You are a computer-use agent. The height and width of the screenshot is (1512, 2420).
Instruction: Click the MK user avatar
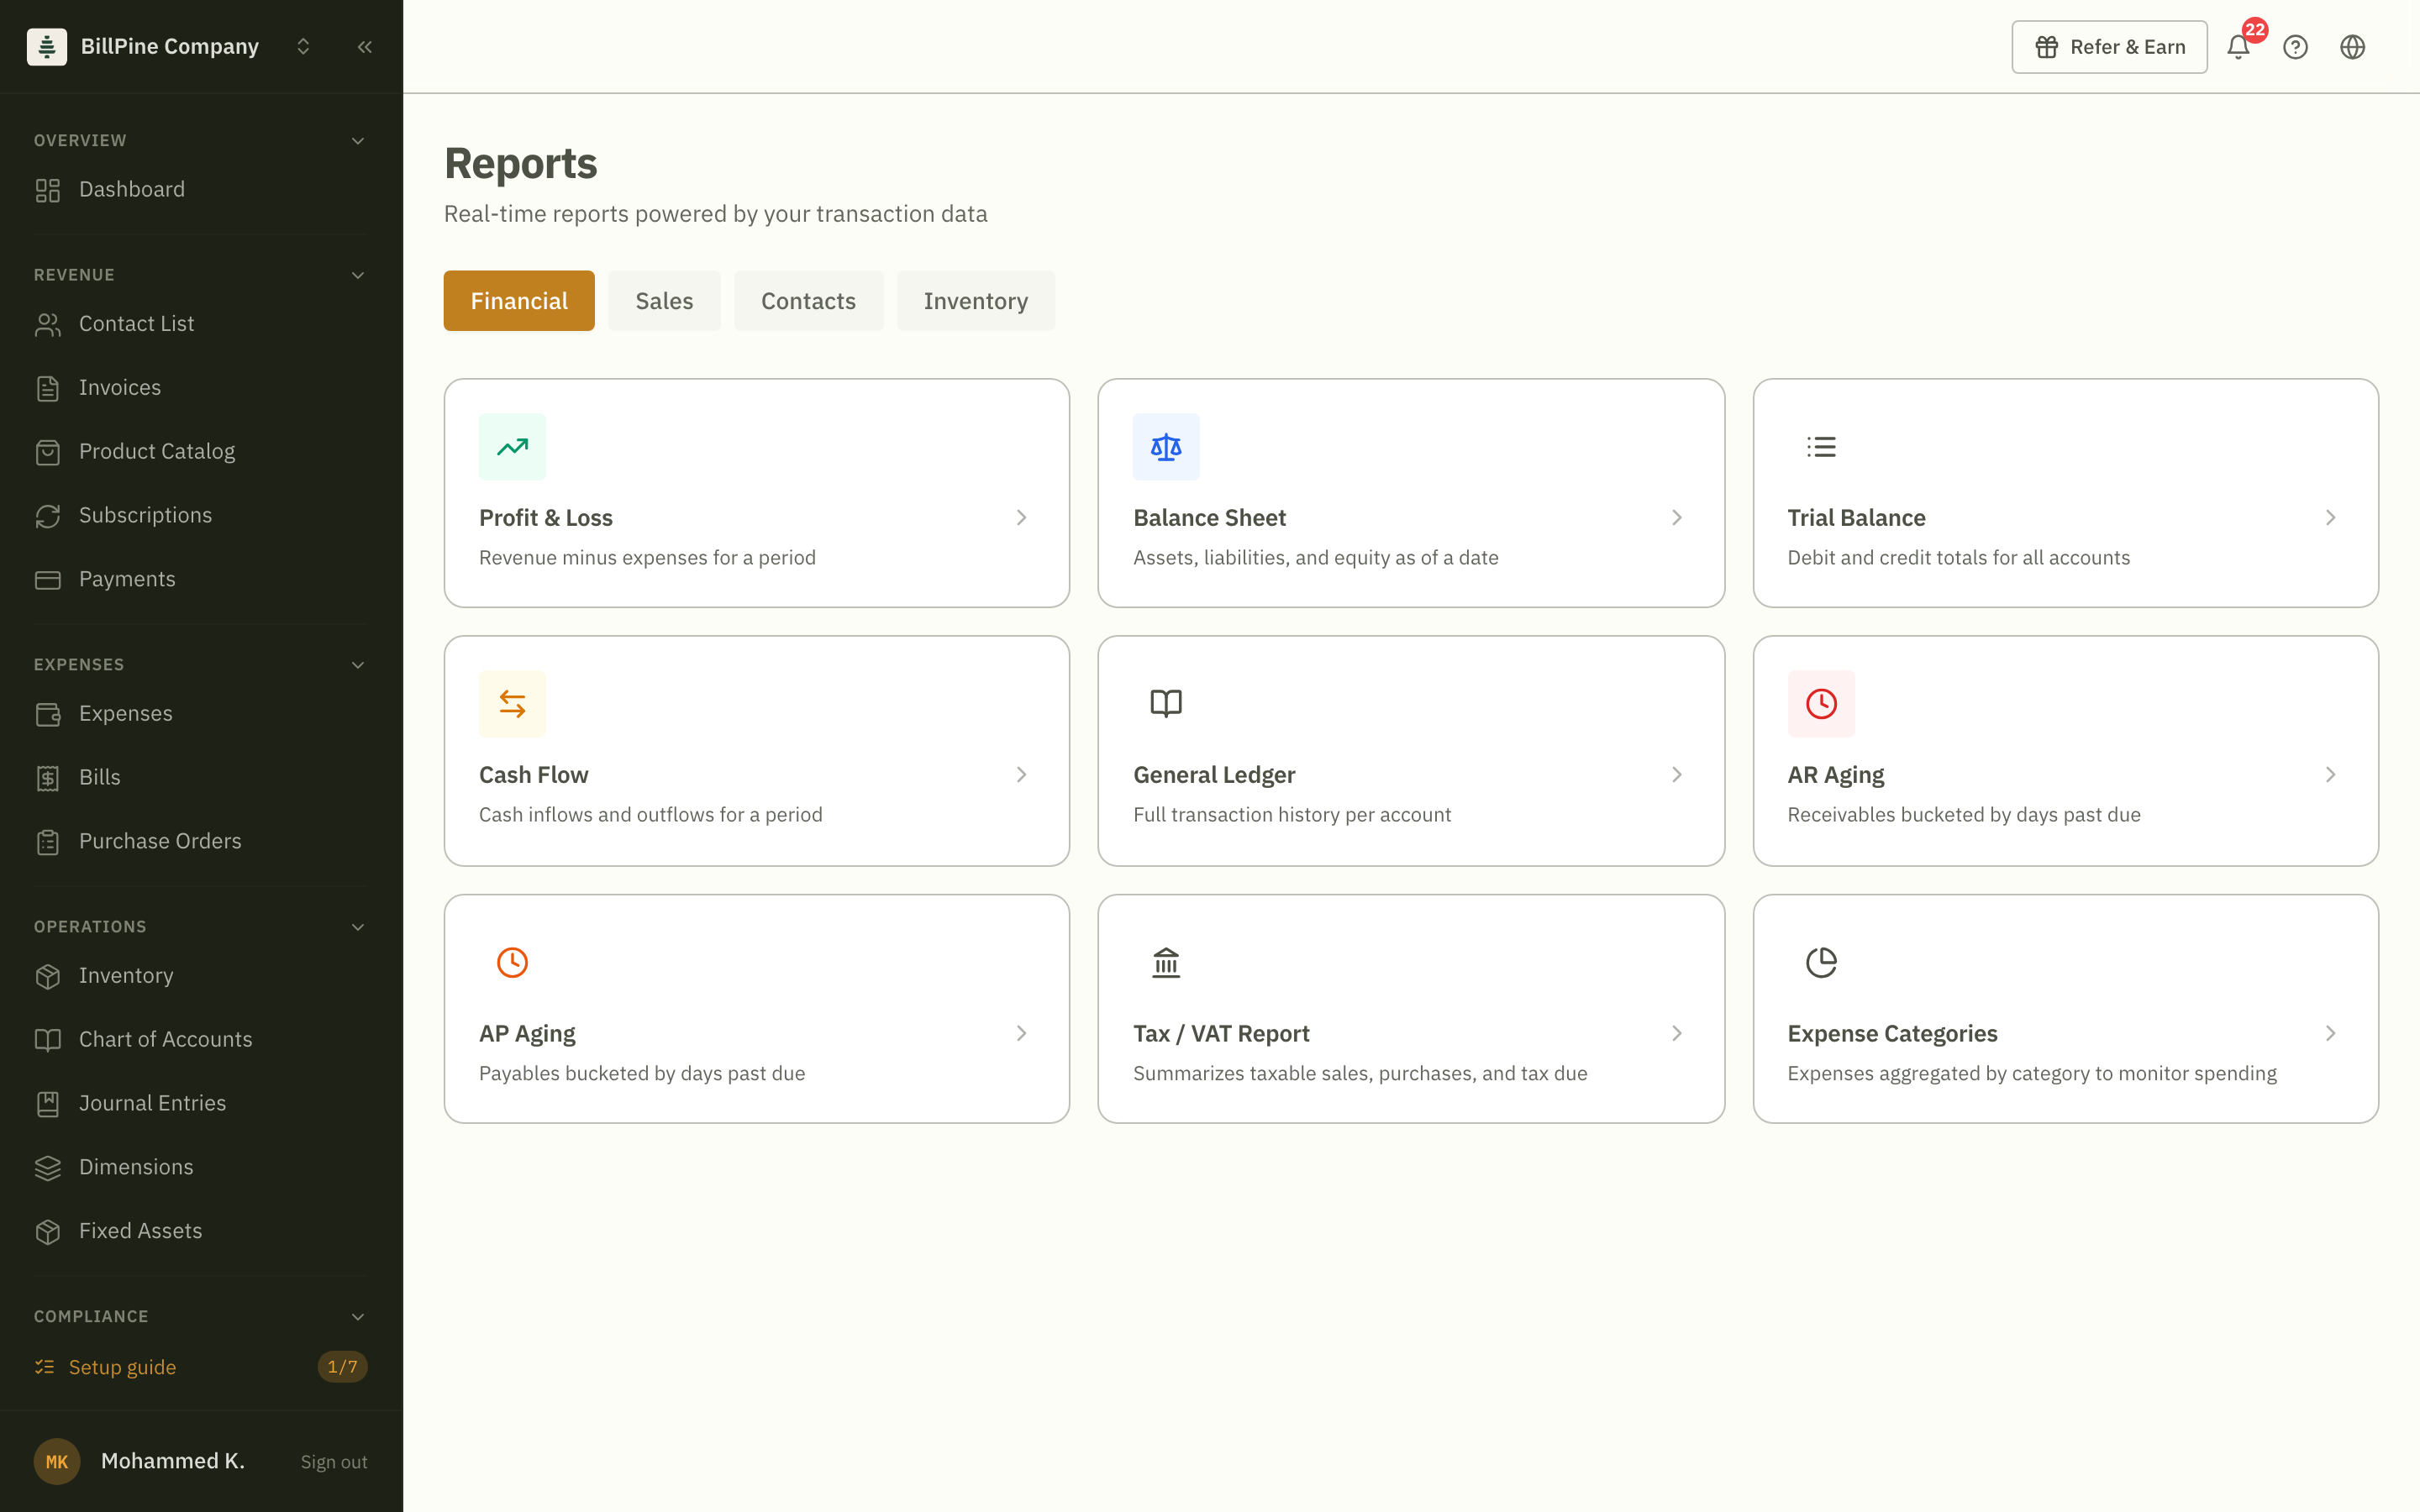click(57, 1462)
